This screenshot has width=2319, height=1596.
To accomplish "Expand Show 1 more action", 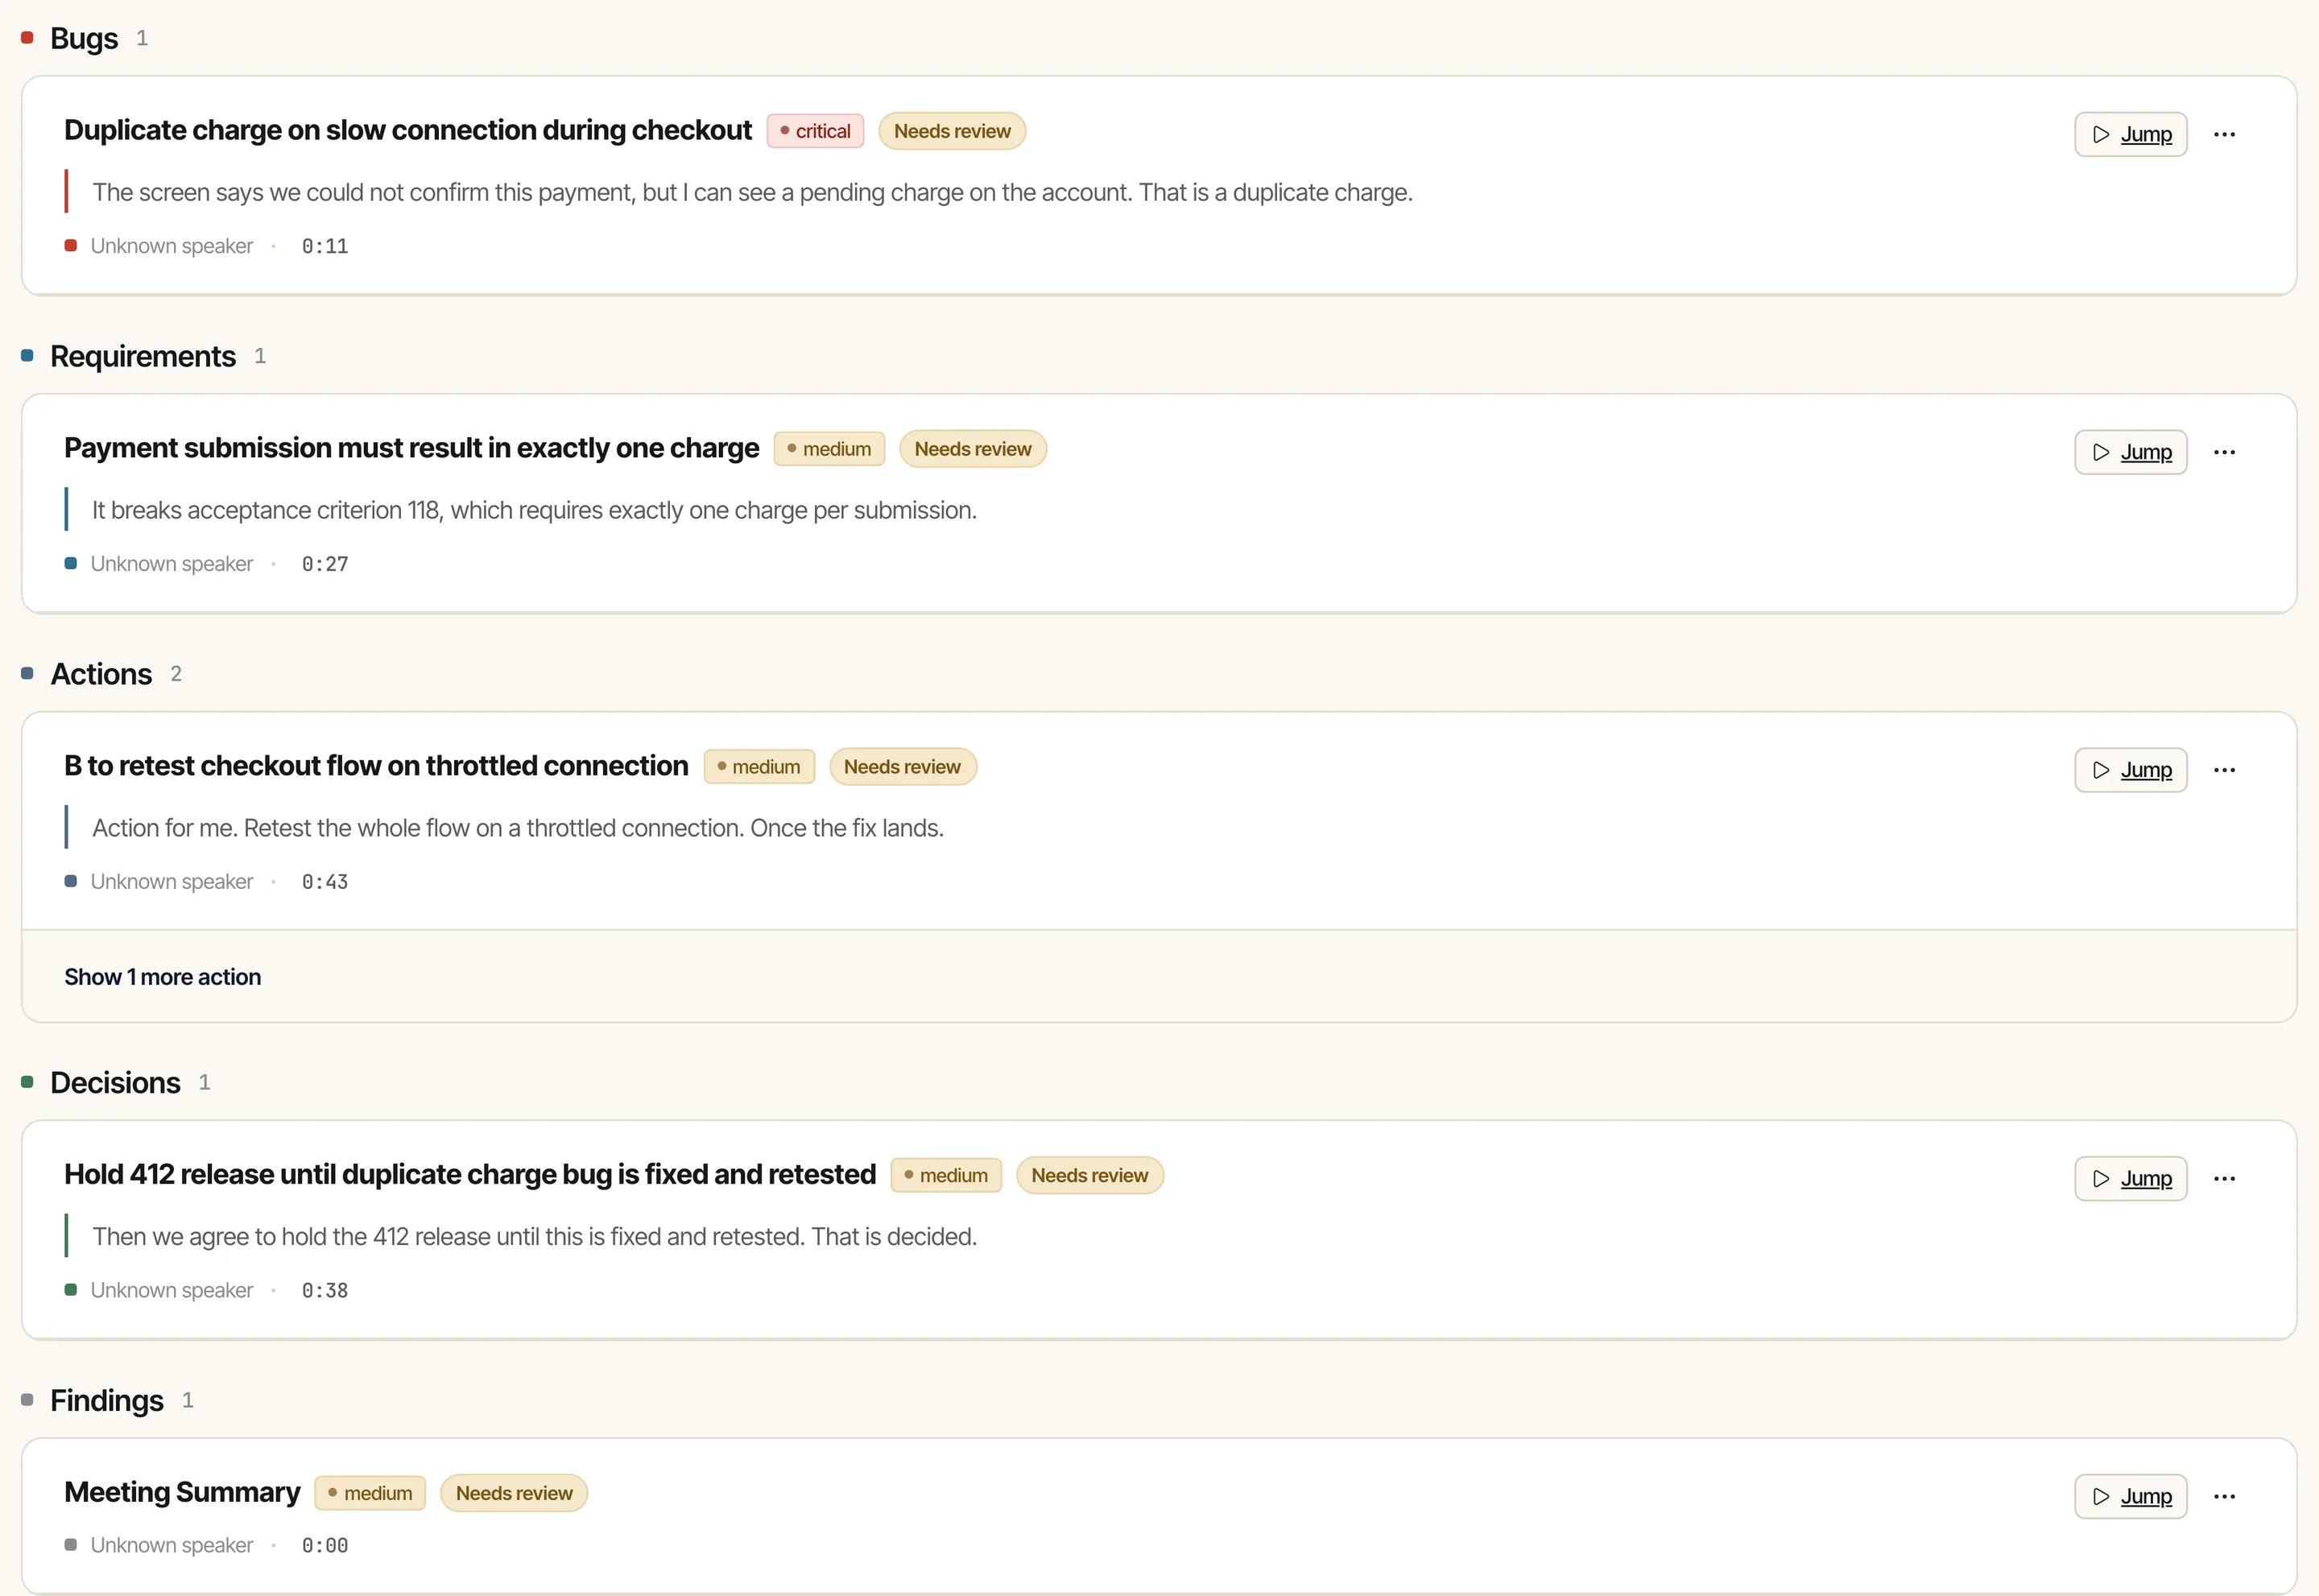I will pyautogui.click(x=162, y=977).
